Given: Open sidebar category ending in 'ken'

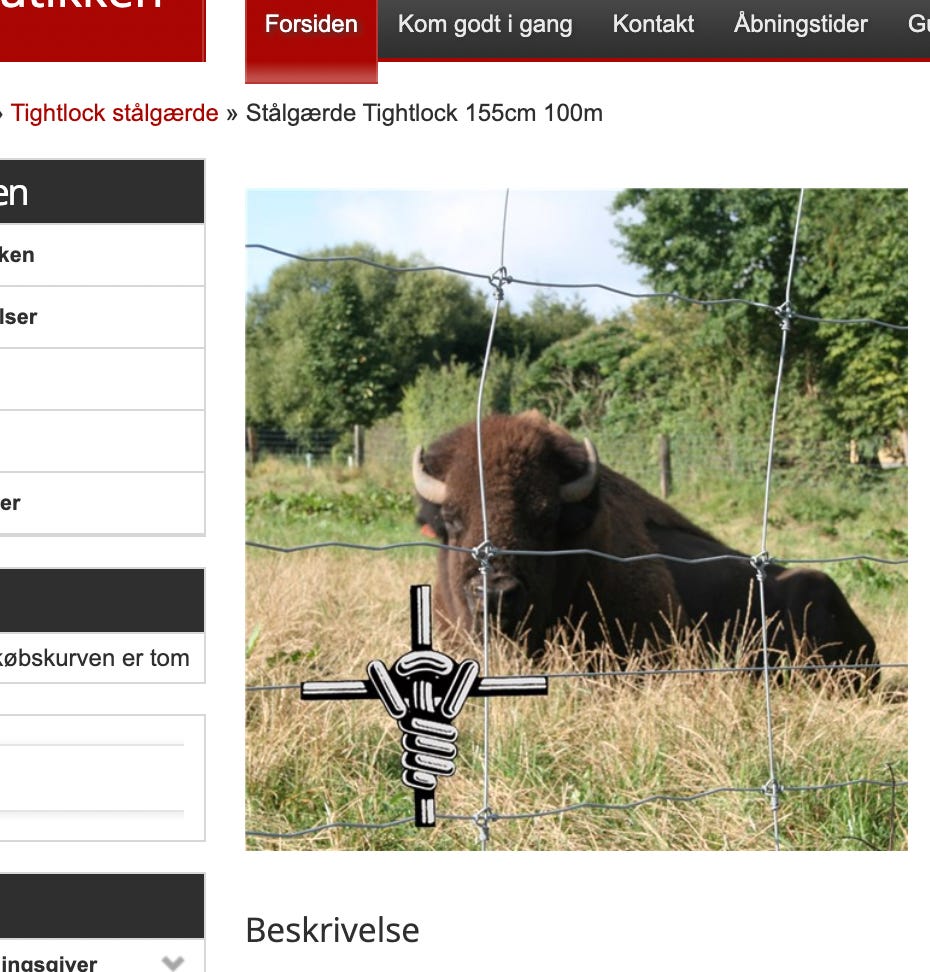Looking at the screenshot, I should tap(102, 255).
